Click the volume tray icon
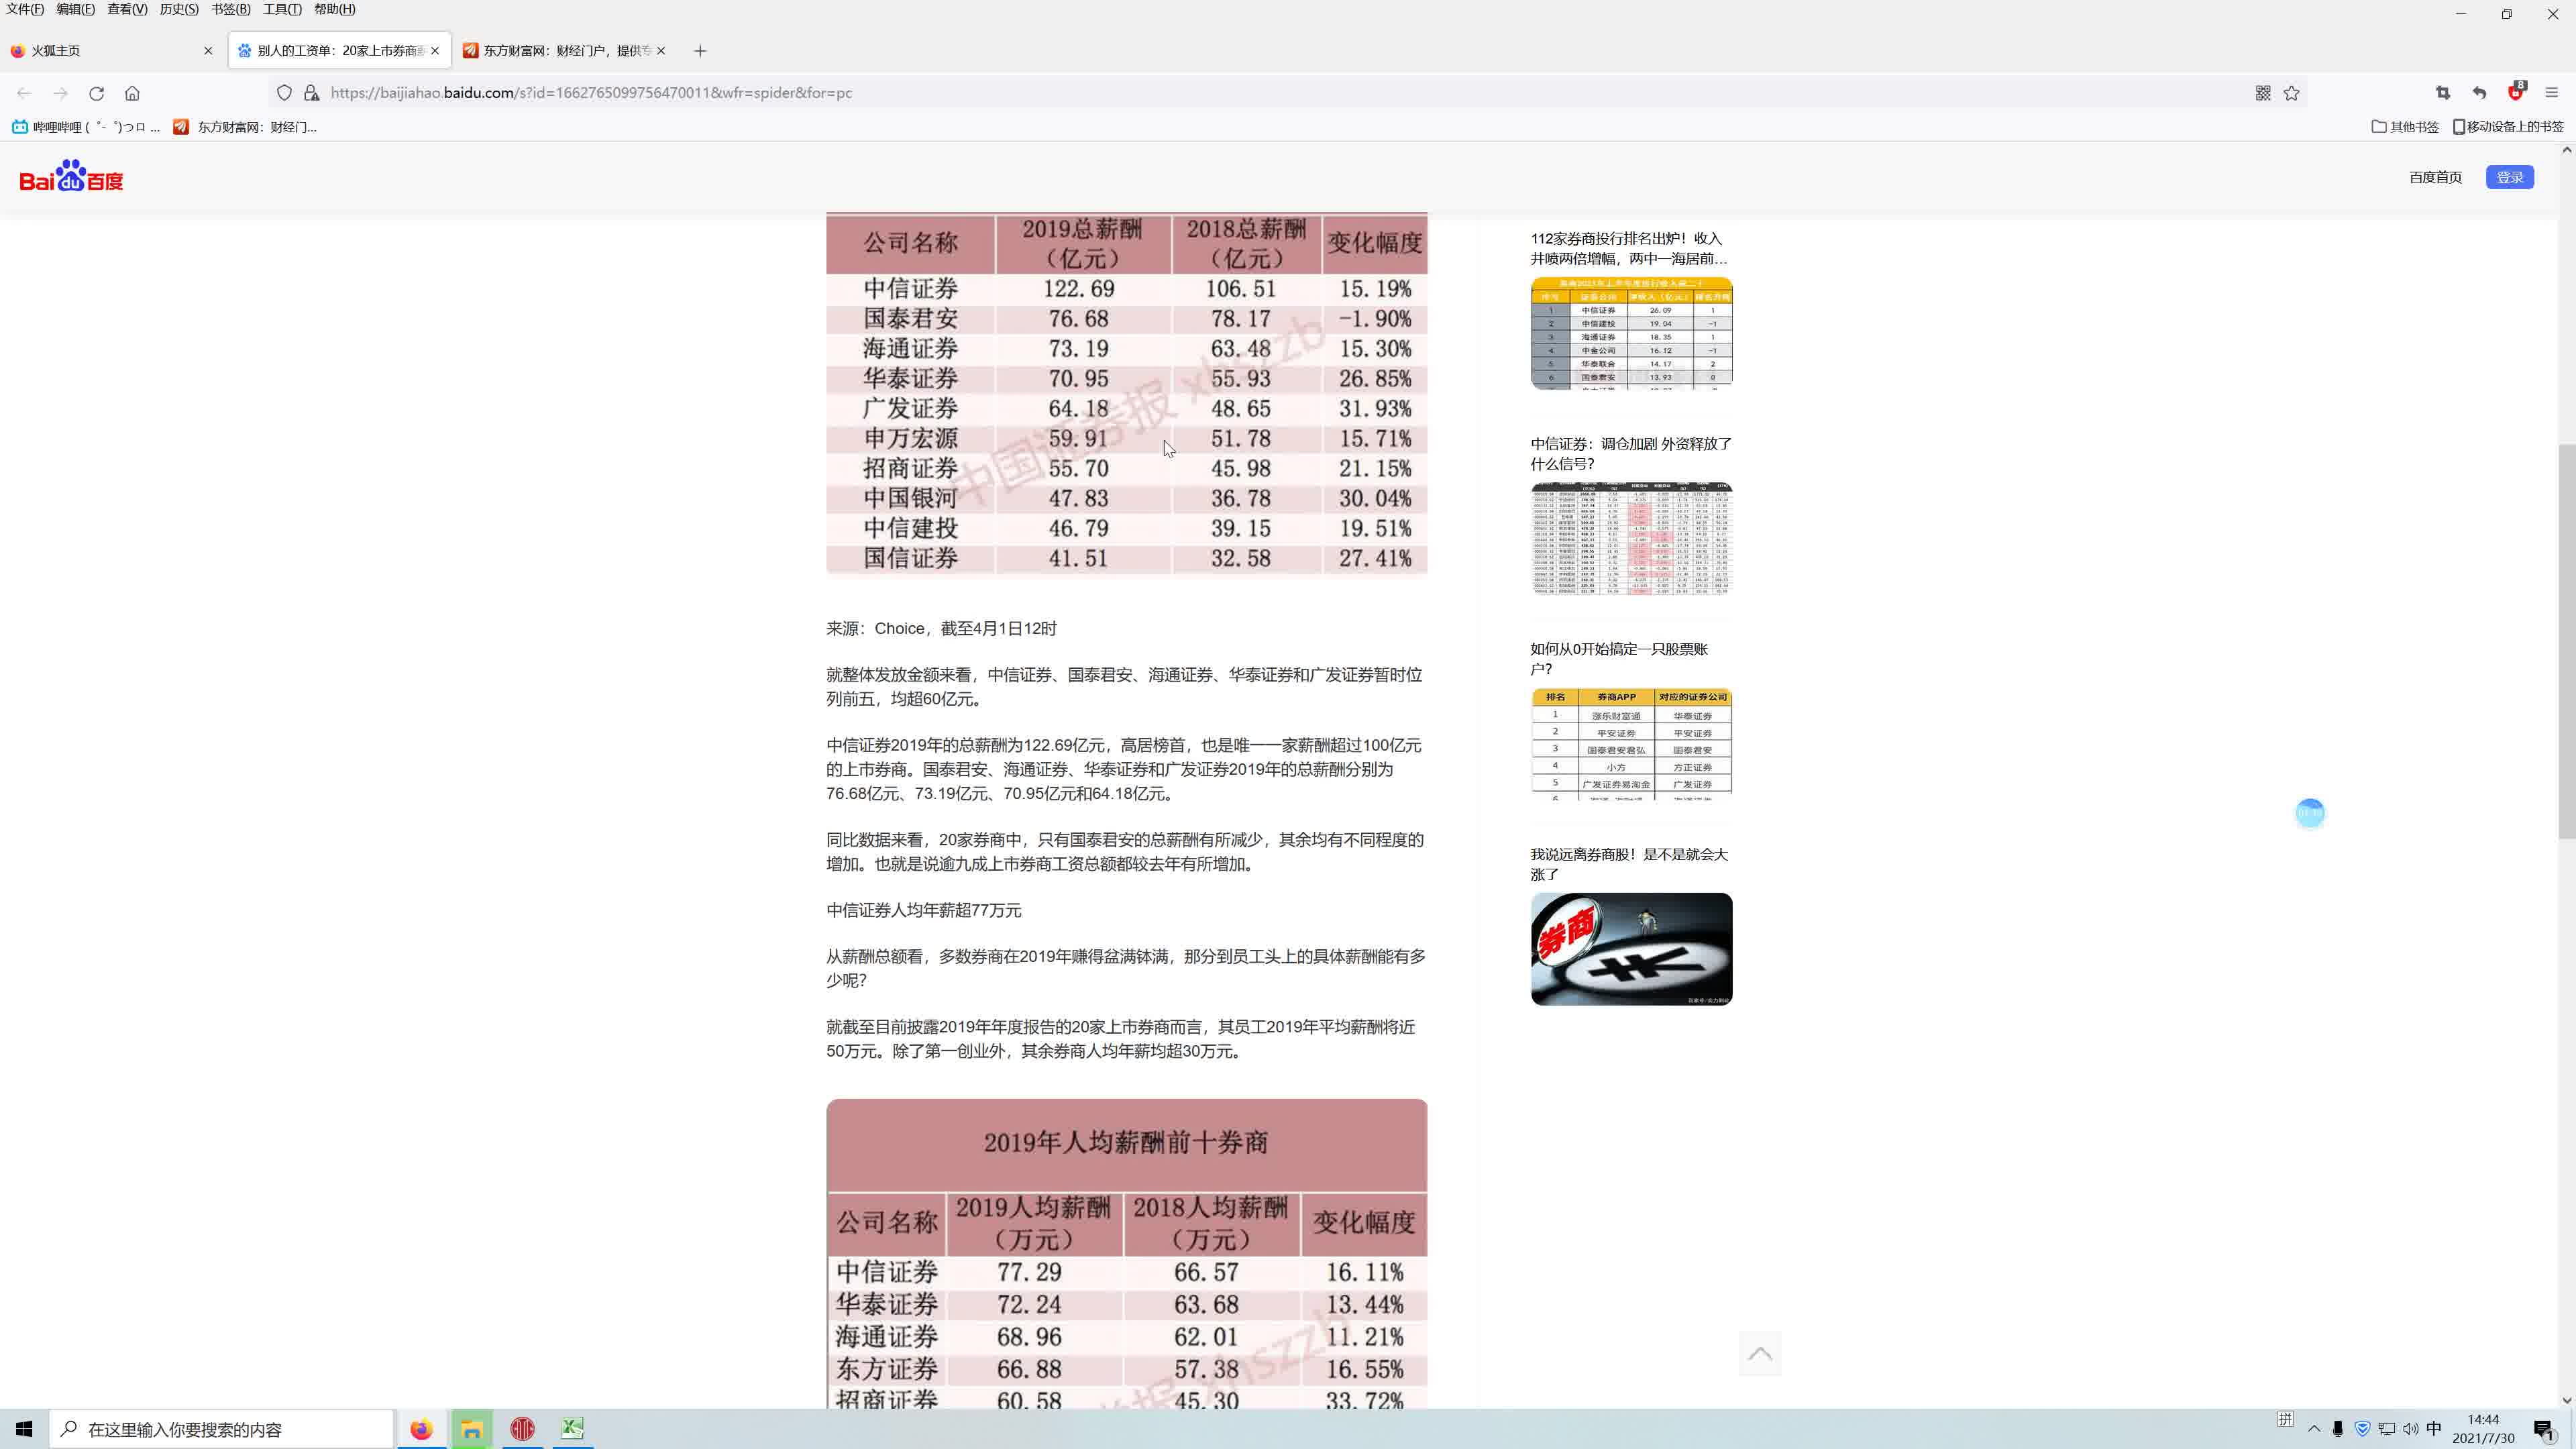 tap(2410, 1429)
